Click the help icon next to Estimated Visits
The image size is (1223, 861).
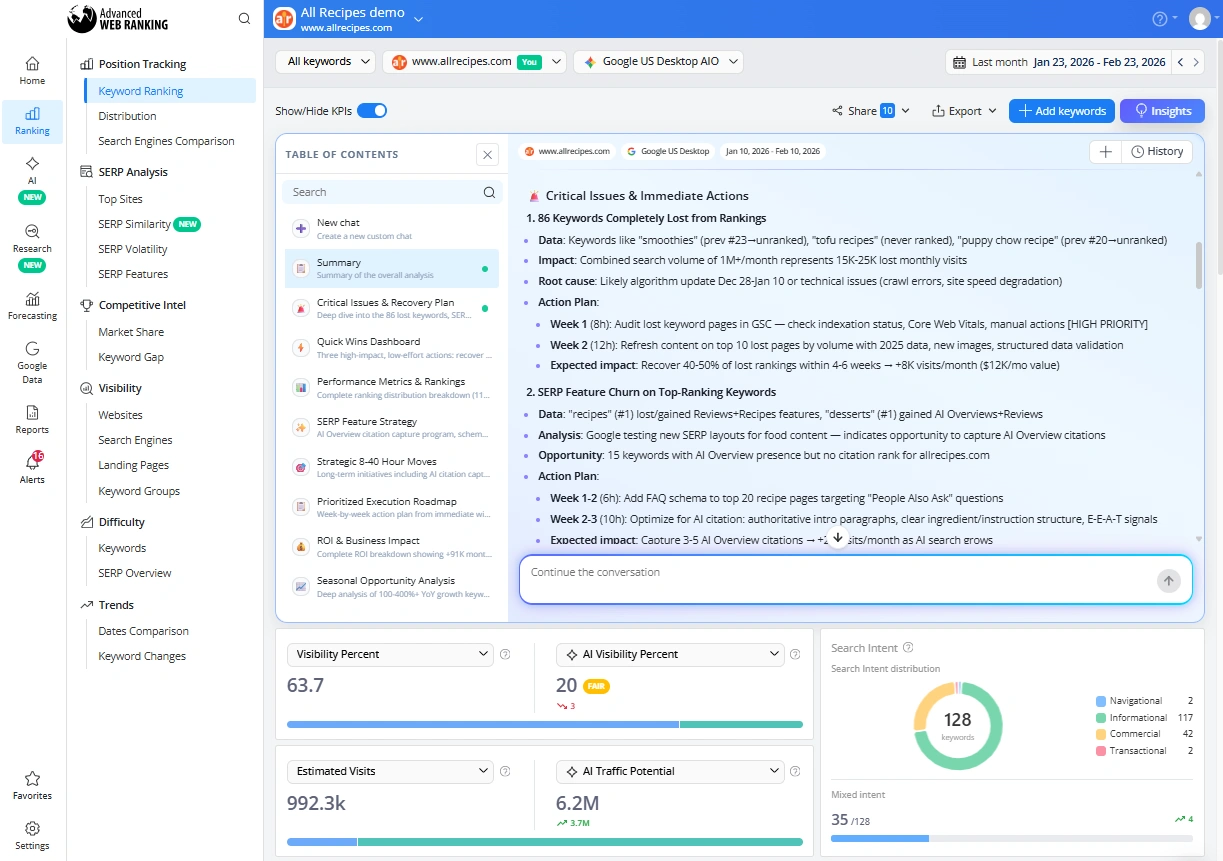505,772
